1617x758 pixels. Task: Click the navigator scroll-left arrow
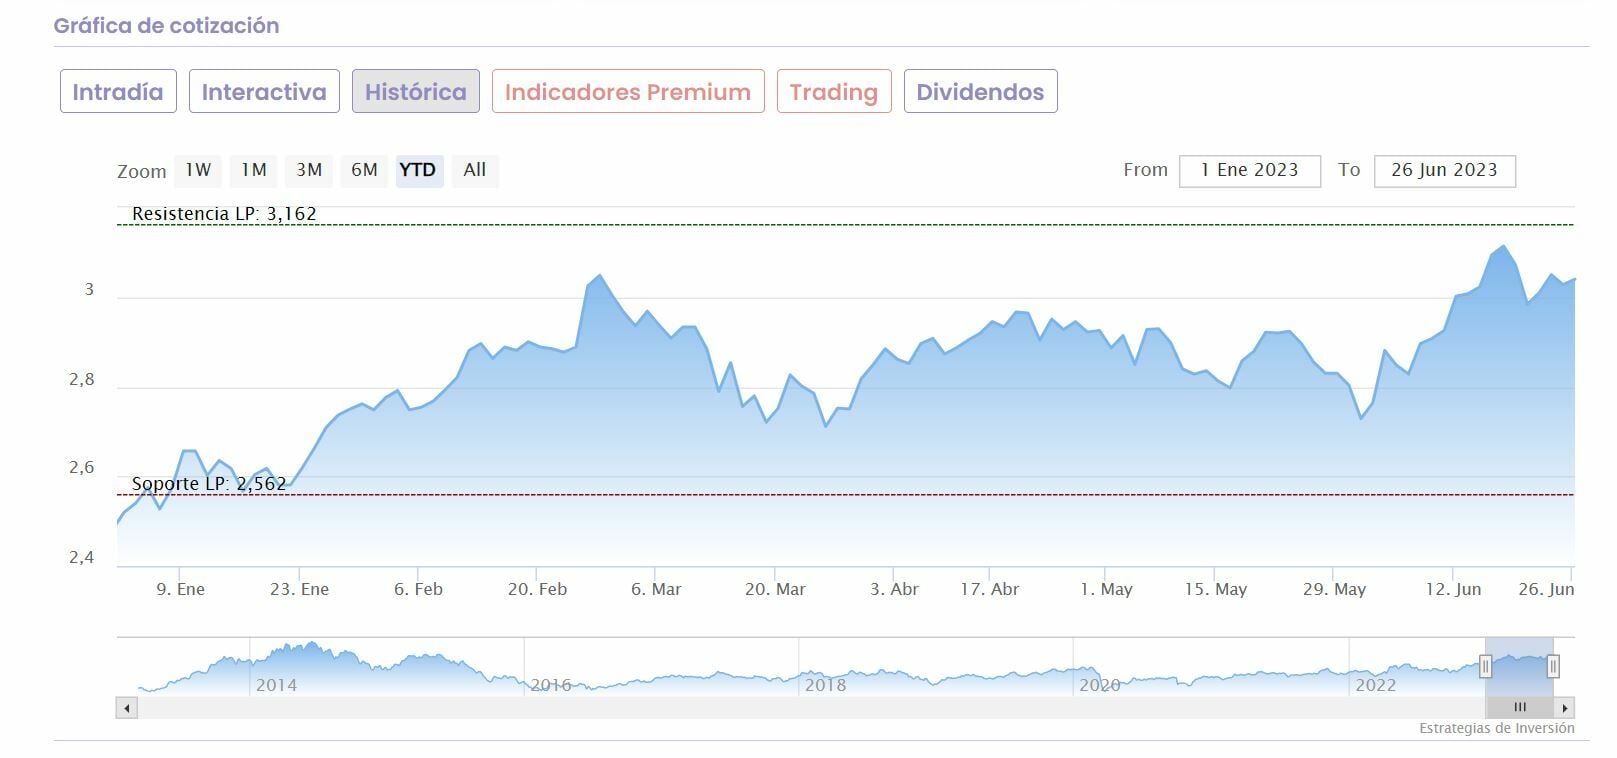click(127, 708)
